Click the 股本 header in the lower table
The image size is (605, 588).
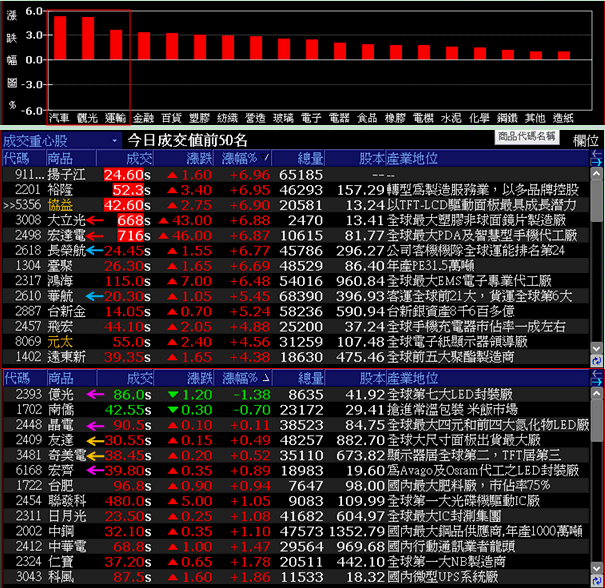(355, 378)
